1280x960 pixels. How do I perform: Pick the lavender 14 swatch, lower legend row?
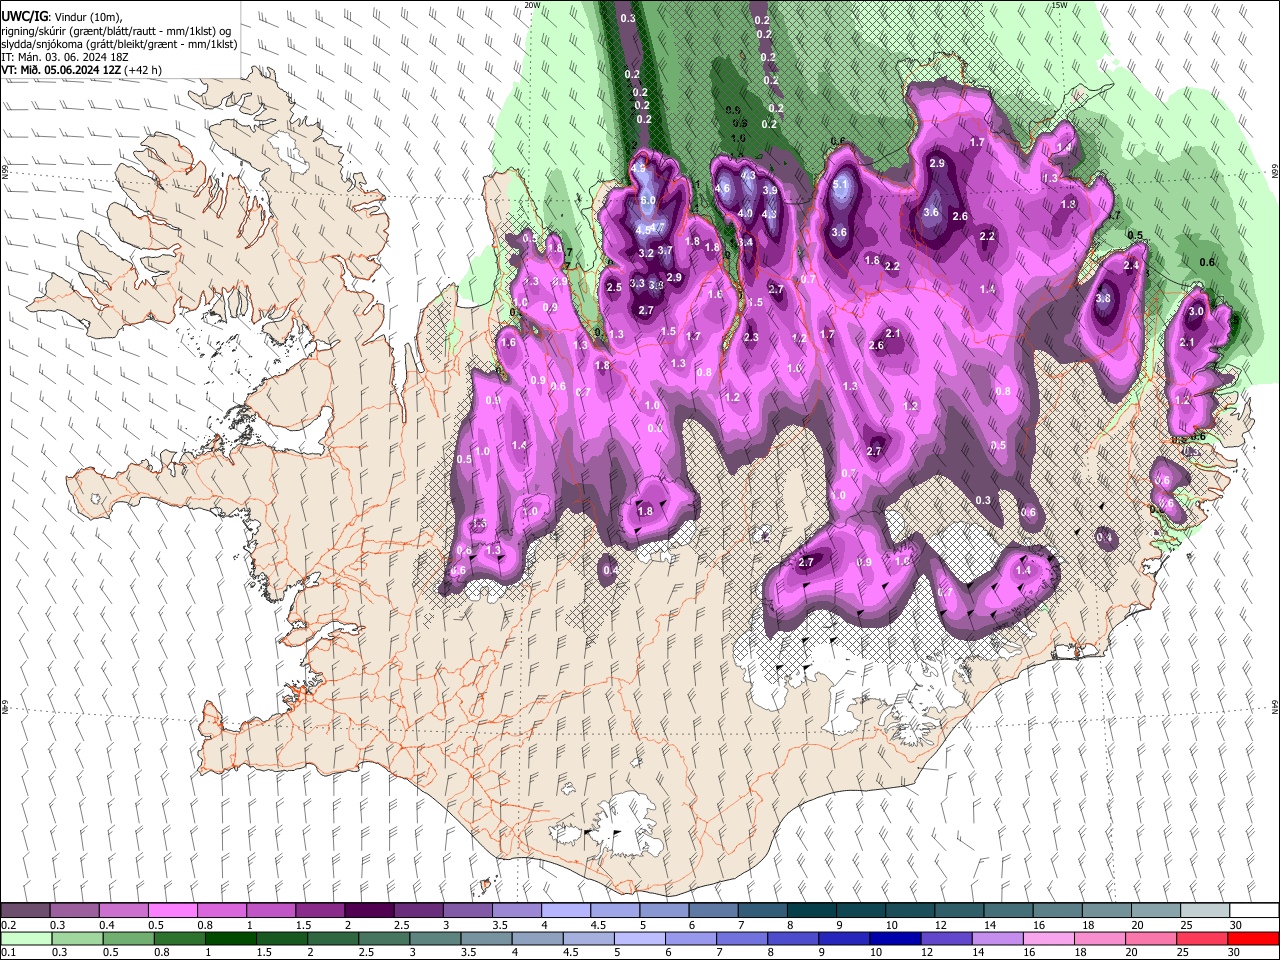(996, 938)
